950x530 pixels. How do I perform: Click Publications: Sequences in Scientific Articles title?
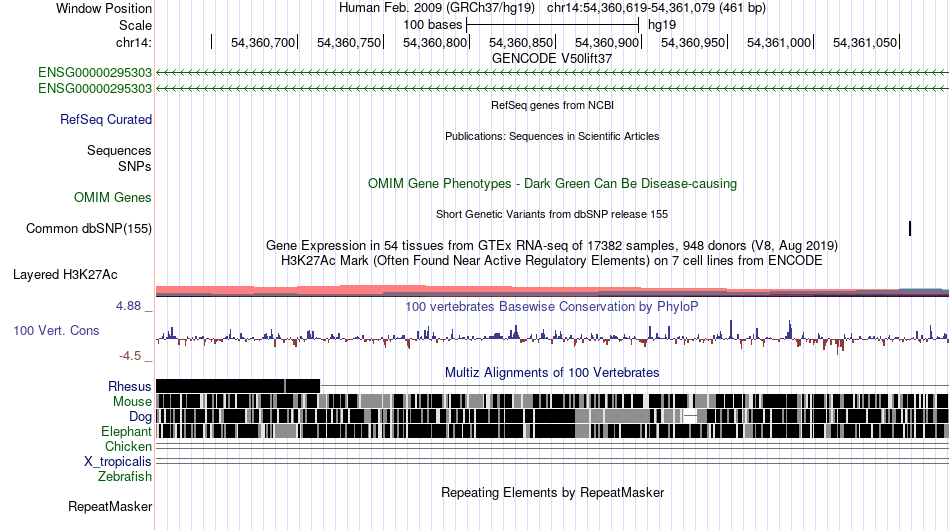[x=552, y=136]
